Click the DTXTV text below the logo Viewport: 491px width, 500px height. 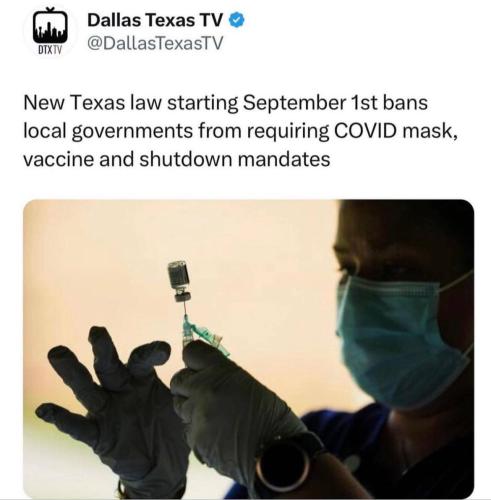(50, 50)
